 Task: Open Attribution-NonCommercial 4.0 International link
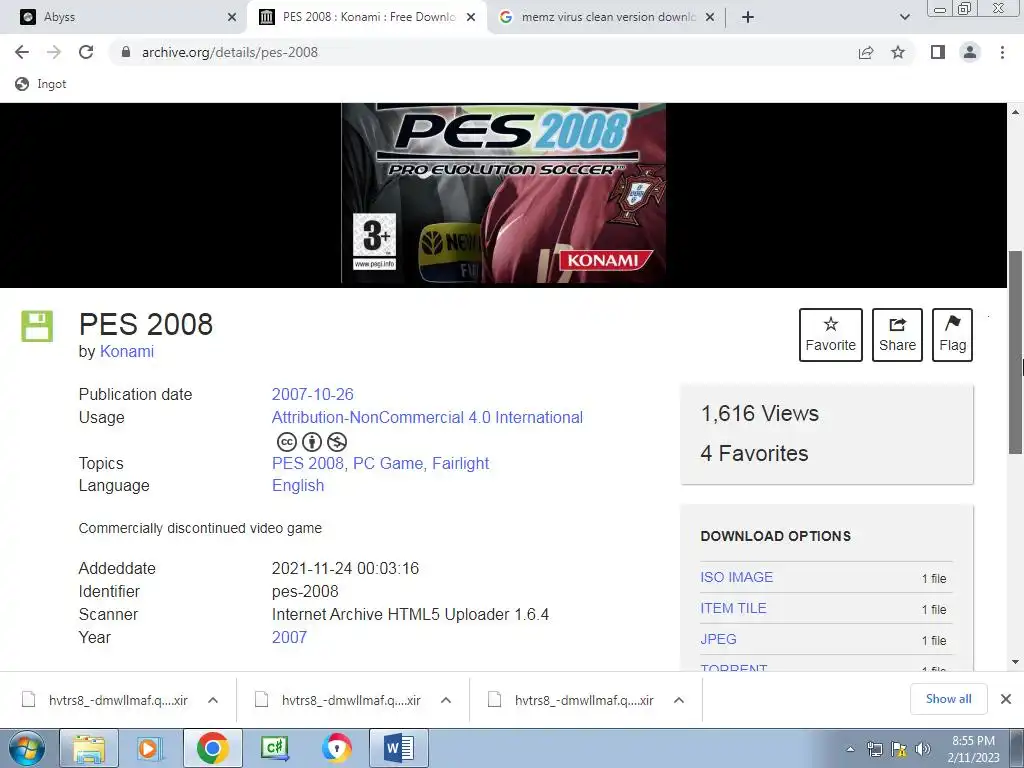click(x=427, y=417)
